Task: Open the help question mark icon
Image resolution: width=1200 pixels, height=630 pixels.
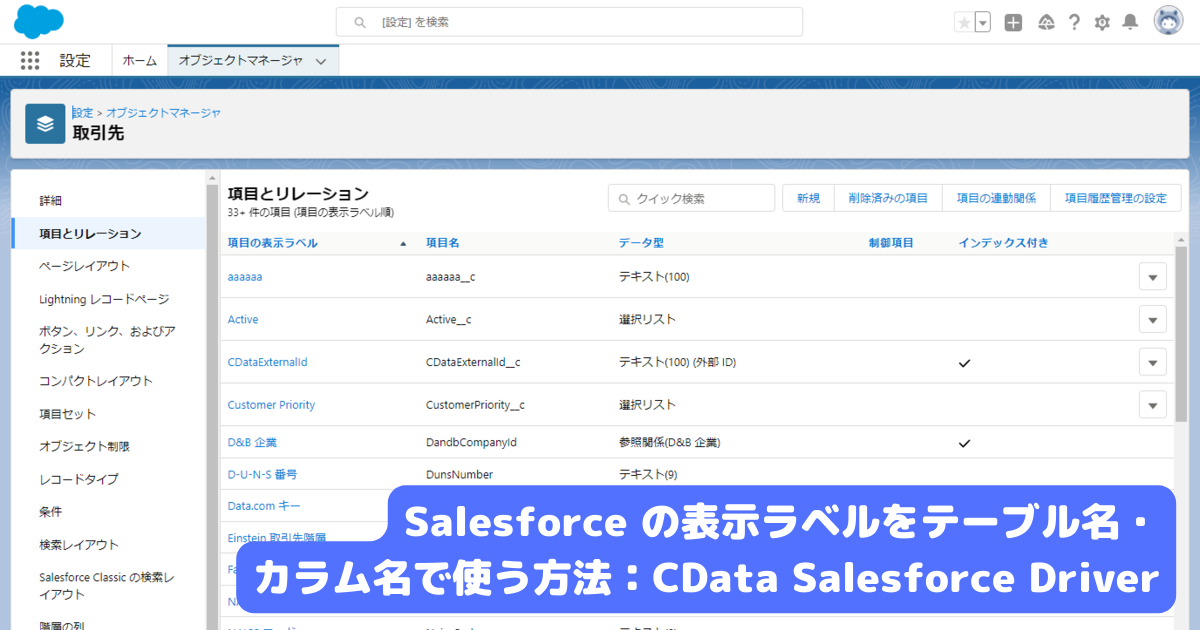Action: 1074,22
